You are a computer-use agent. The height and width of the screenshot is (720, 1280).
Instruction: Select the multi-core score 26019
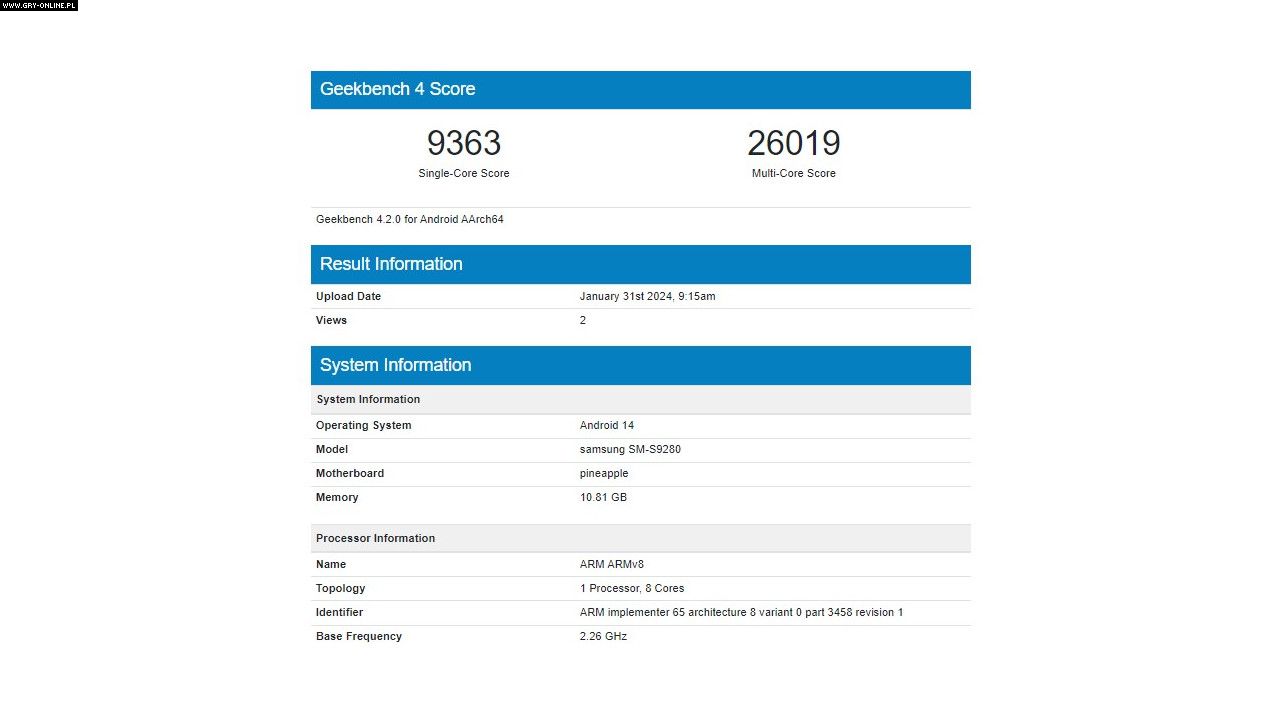[x=793, y=144]
